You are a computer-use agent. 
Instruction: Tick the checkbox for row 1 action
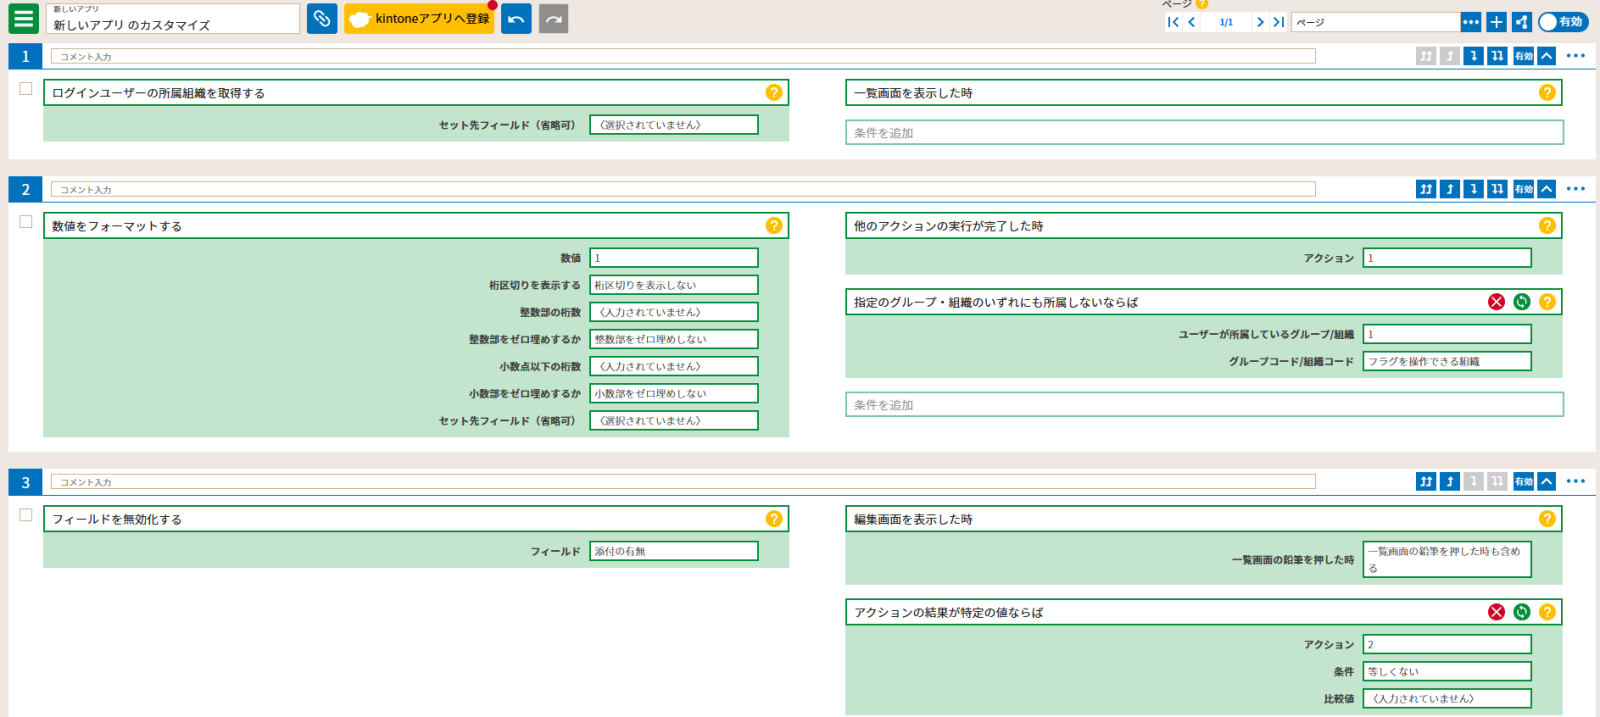click(x=26, y=89)
